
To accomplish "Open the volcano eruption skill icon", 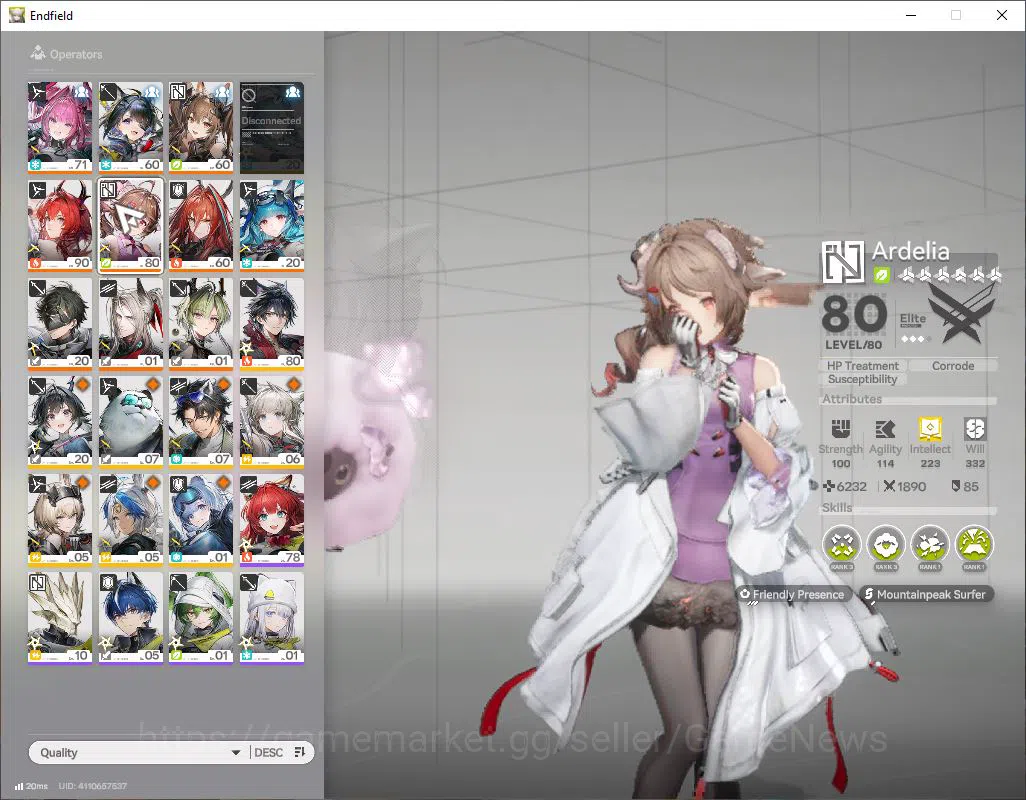I will coord(974,544).
